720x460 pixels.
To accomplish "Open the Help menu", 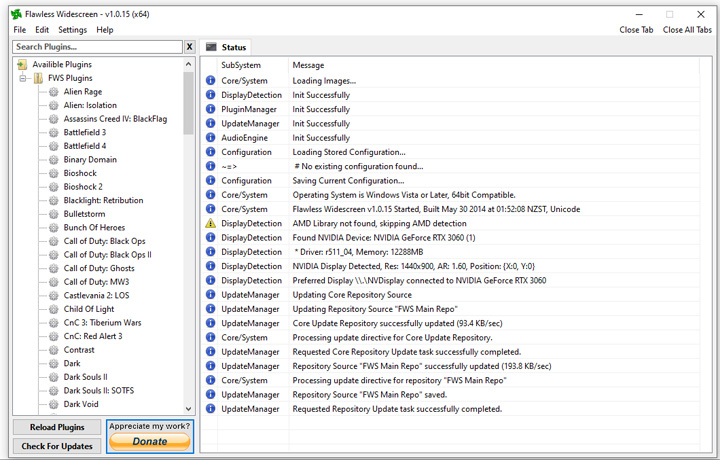I will [x=105, y=30].
